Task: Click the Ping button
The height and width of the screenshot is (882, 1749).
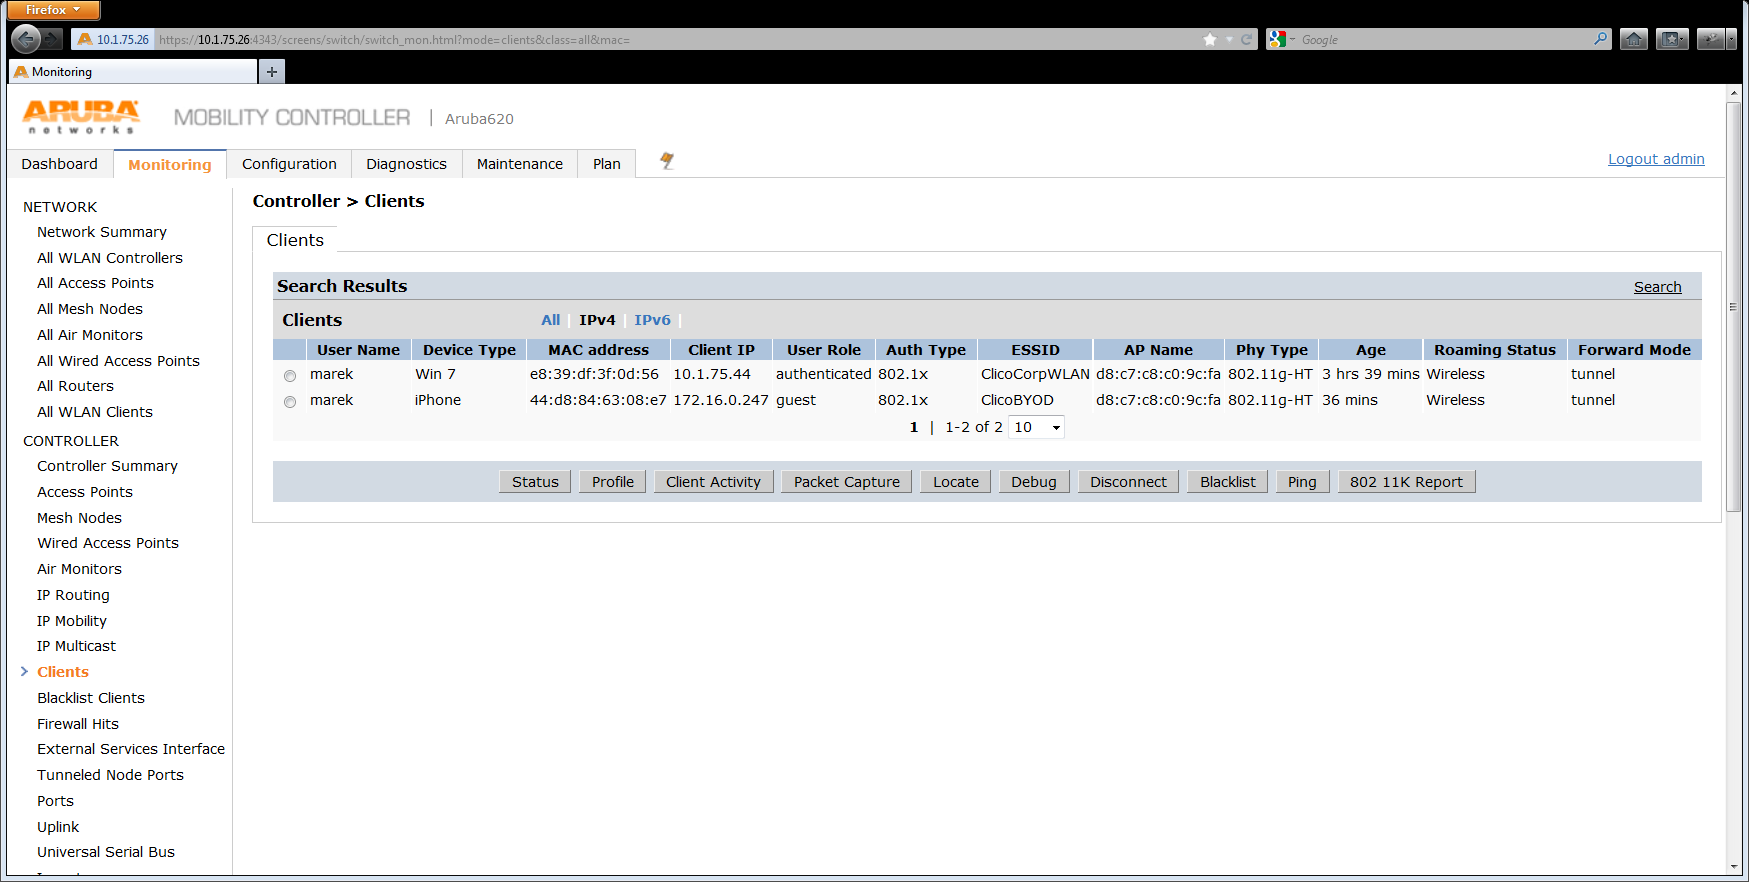Action: [1302, 482]
